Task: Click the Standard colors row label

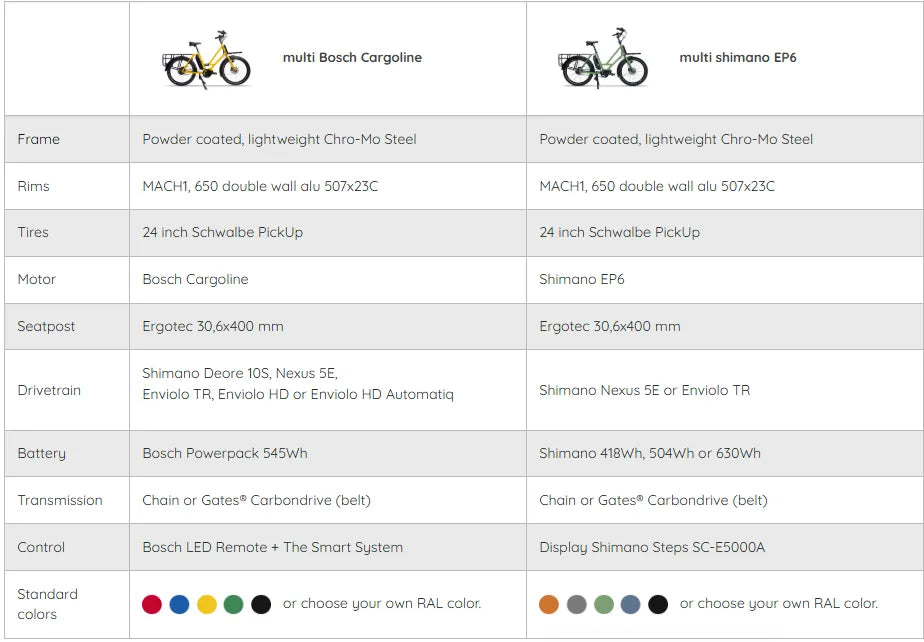Action: 47,604
